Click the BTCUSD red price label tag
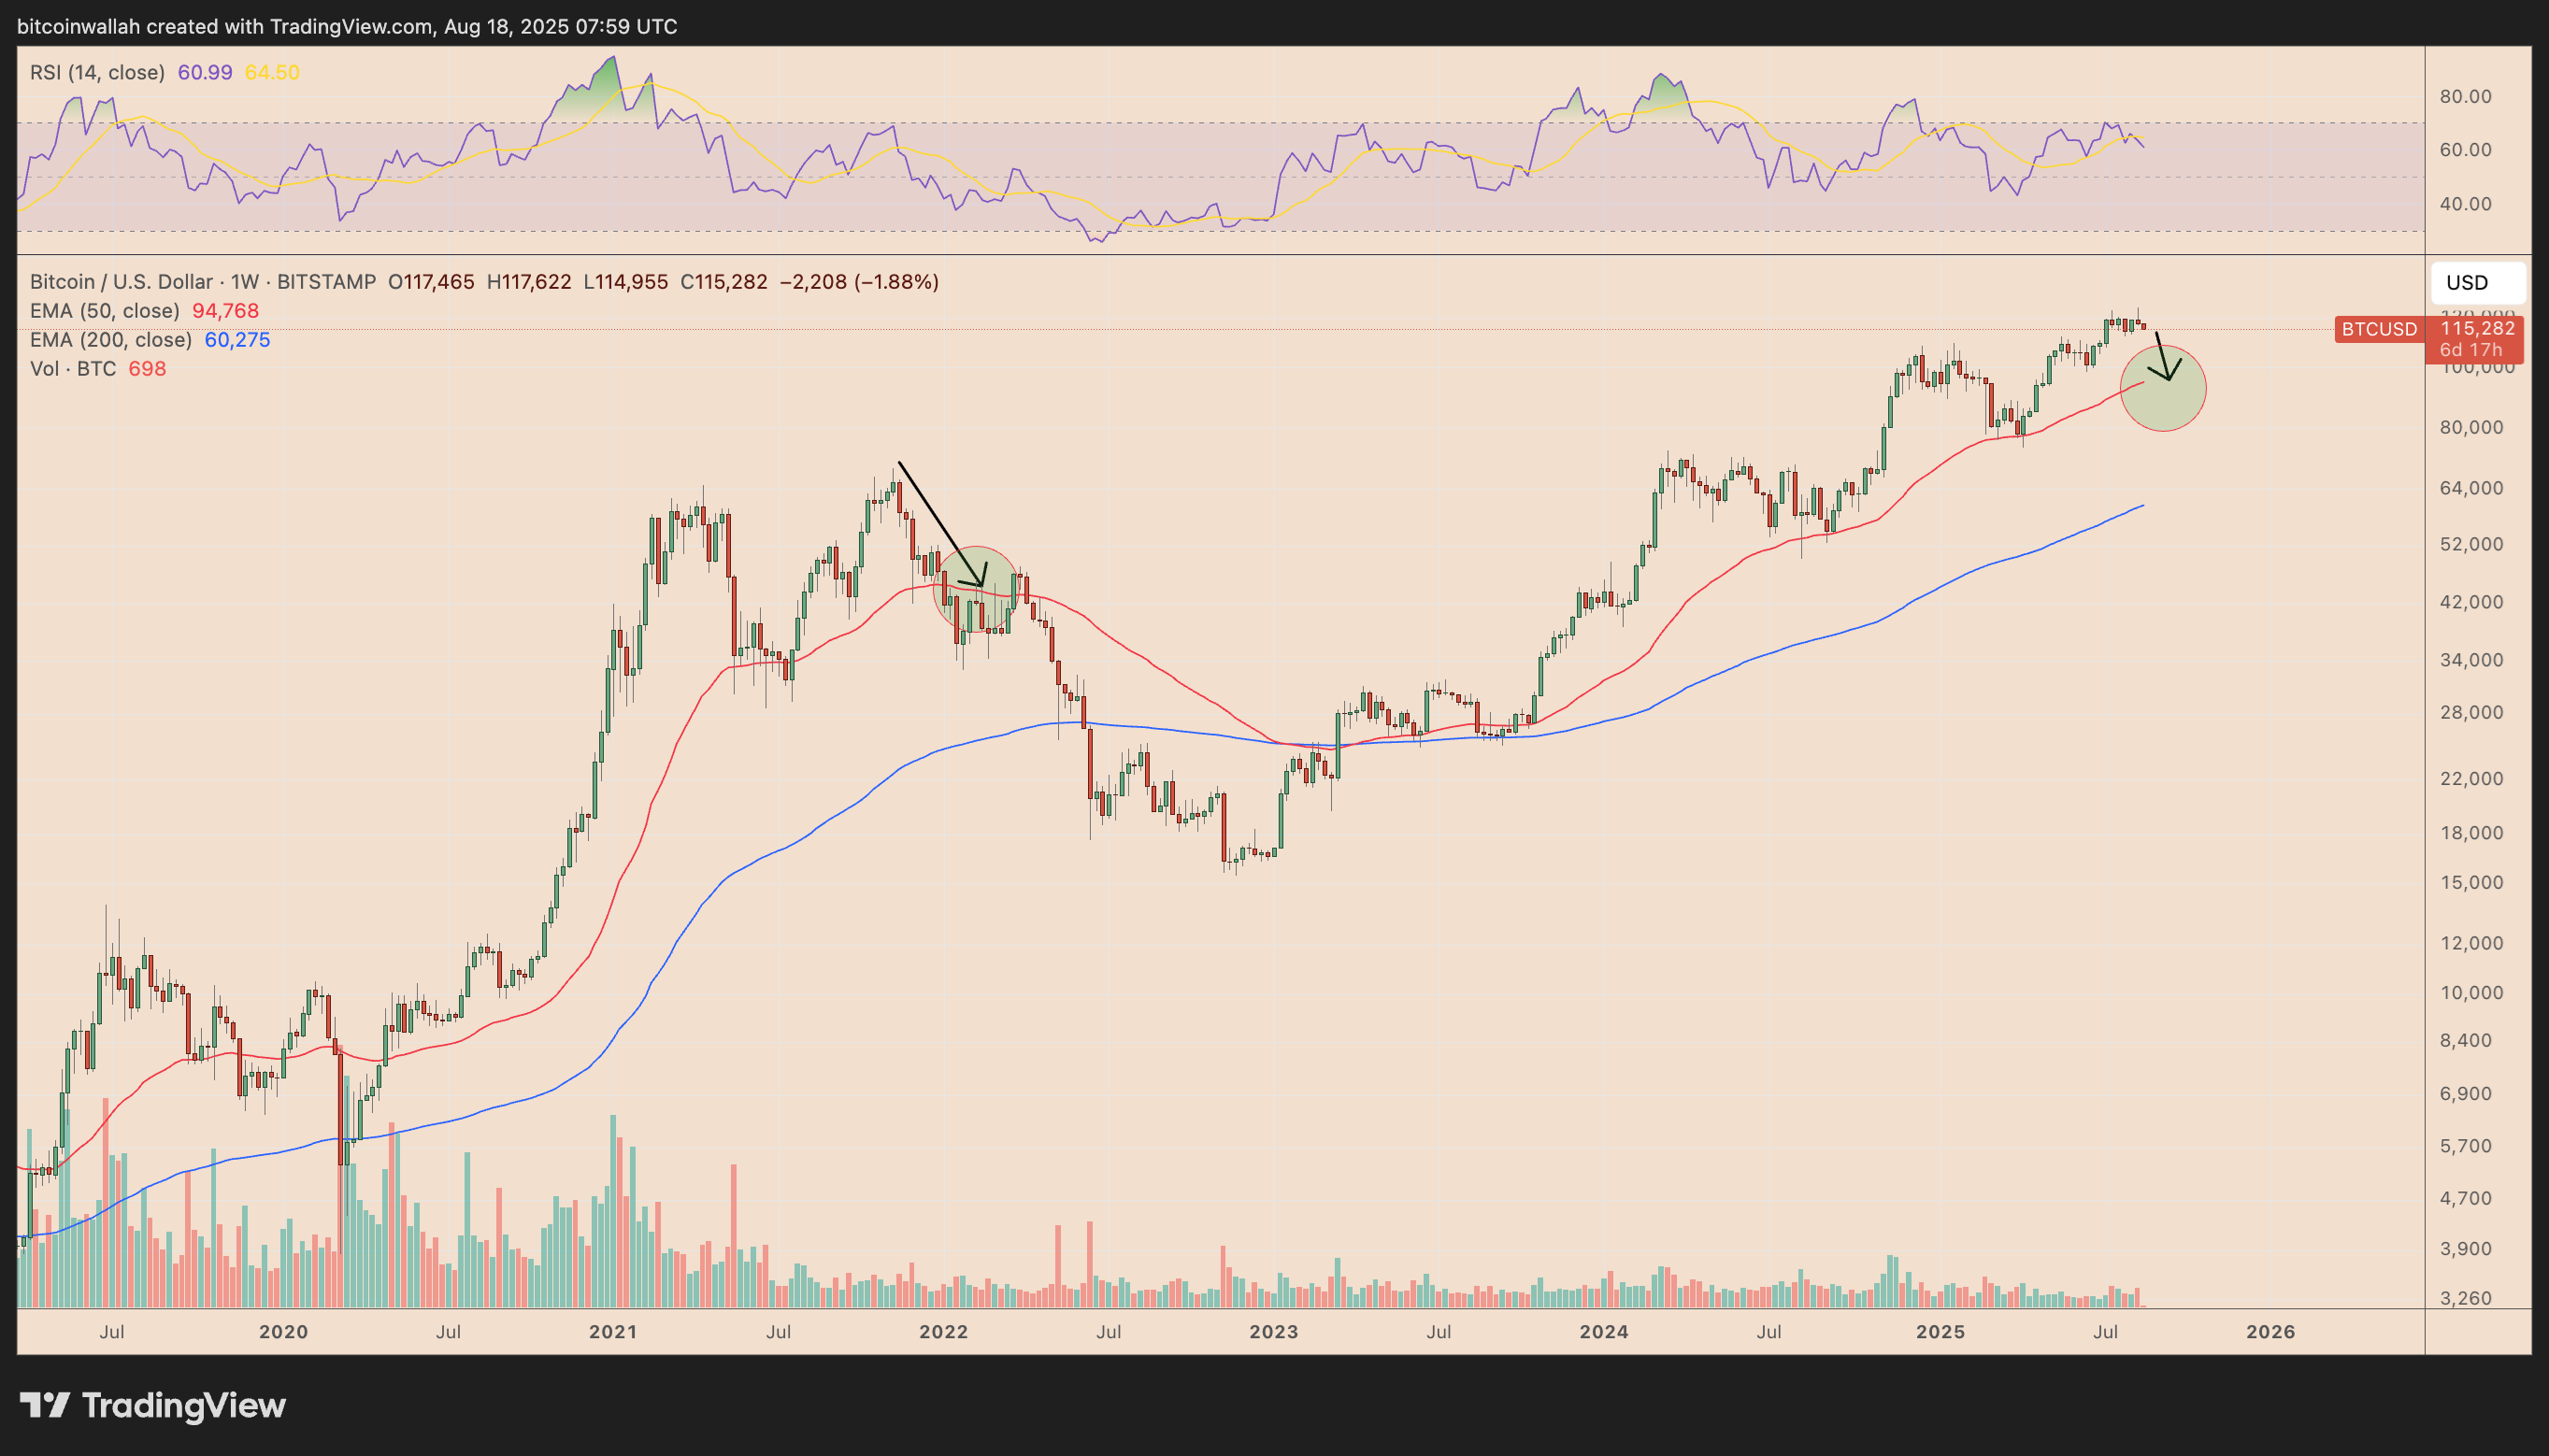Image resolution: width=2549 pixels, height=1456 pixels. tap(2379, 329)
